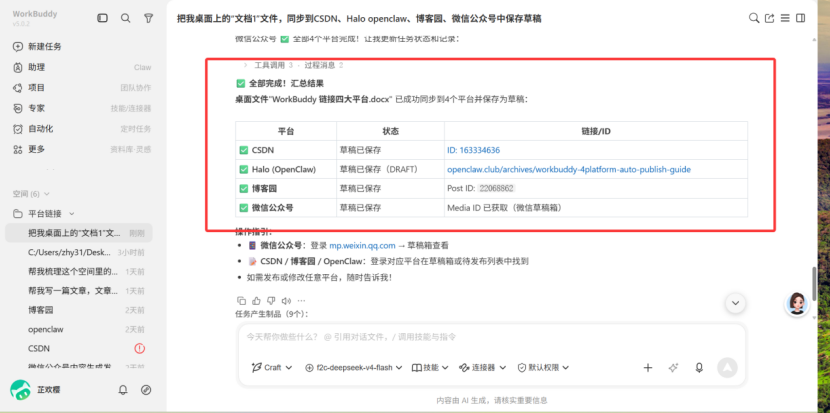Open the CSDN task in sidebar
Screen dimensions: 830x413
coord(79,348)
